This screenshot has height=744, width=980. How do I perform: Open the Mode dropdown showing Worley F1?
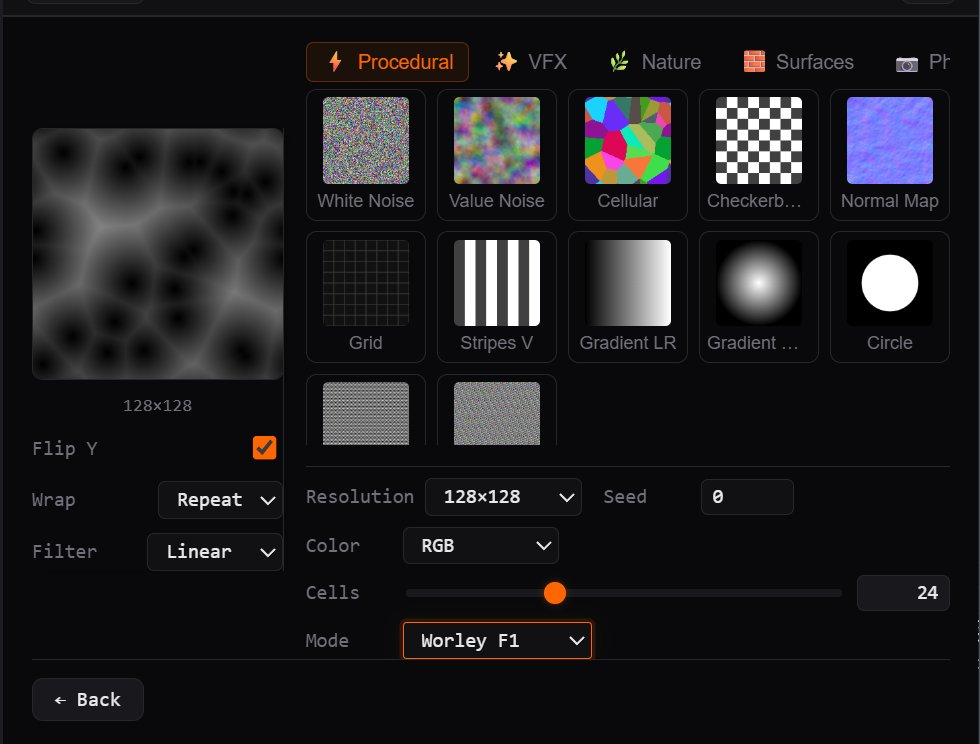click(x=497, y=641)
